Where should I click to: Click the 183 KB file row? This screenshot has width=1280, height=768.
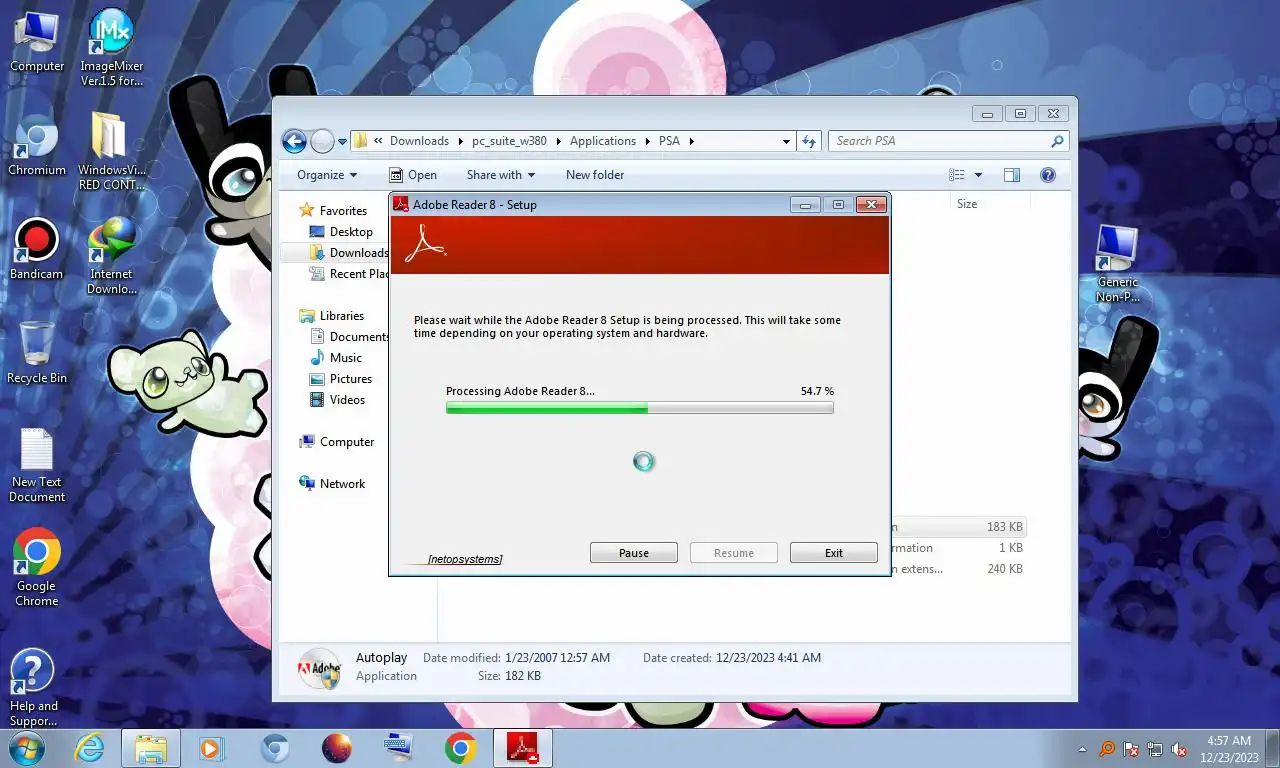[958, 527]
